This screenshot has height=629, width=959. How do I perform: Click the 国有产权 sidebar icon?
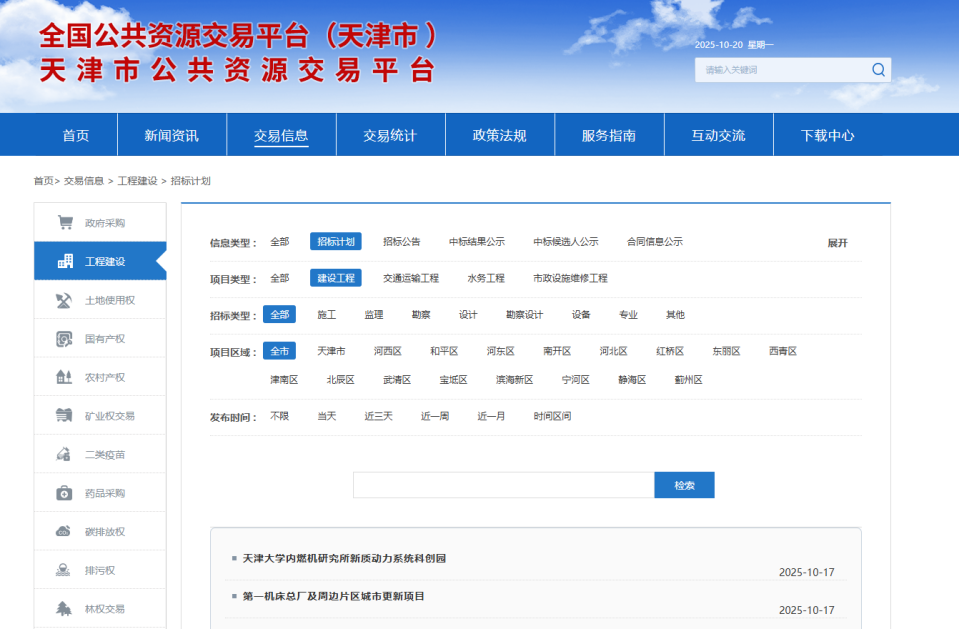pos(62,338)
